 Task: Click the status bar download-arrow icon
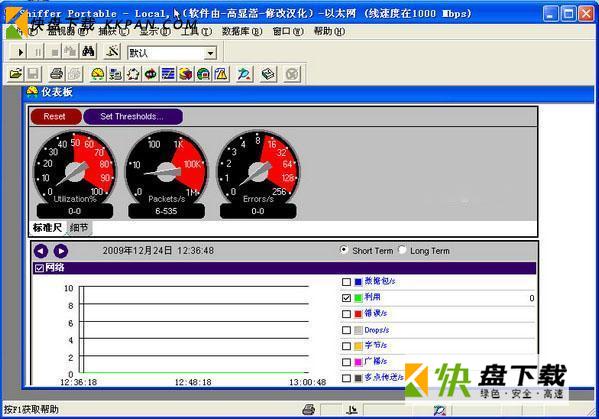351,410
